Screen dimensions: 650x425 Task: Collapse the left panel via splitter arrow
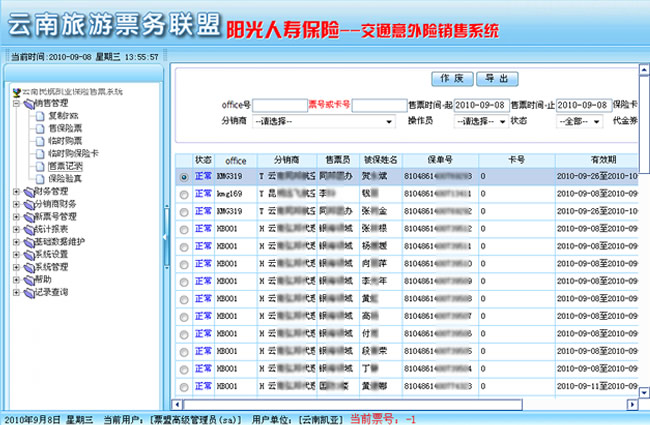coord(165,237)
